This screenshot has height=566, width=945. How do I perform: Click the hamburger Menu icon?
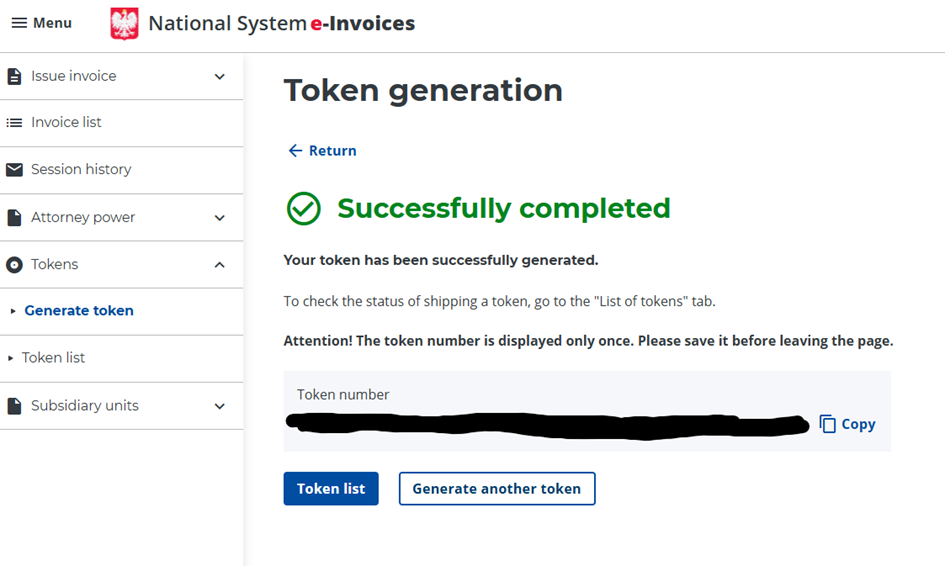click(x=19, y=23)
